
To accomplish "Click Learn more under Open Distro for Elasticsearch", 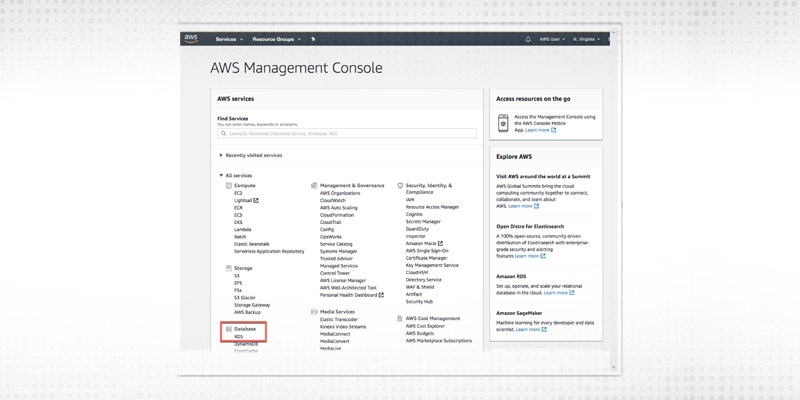I will 530,256.
